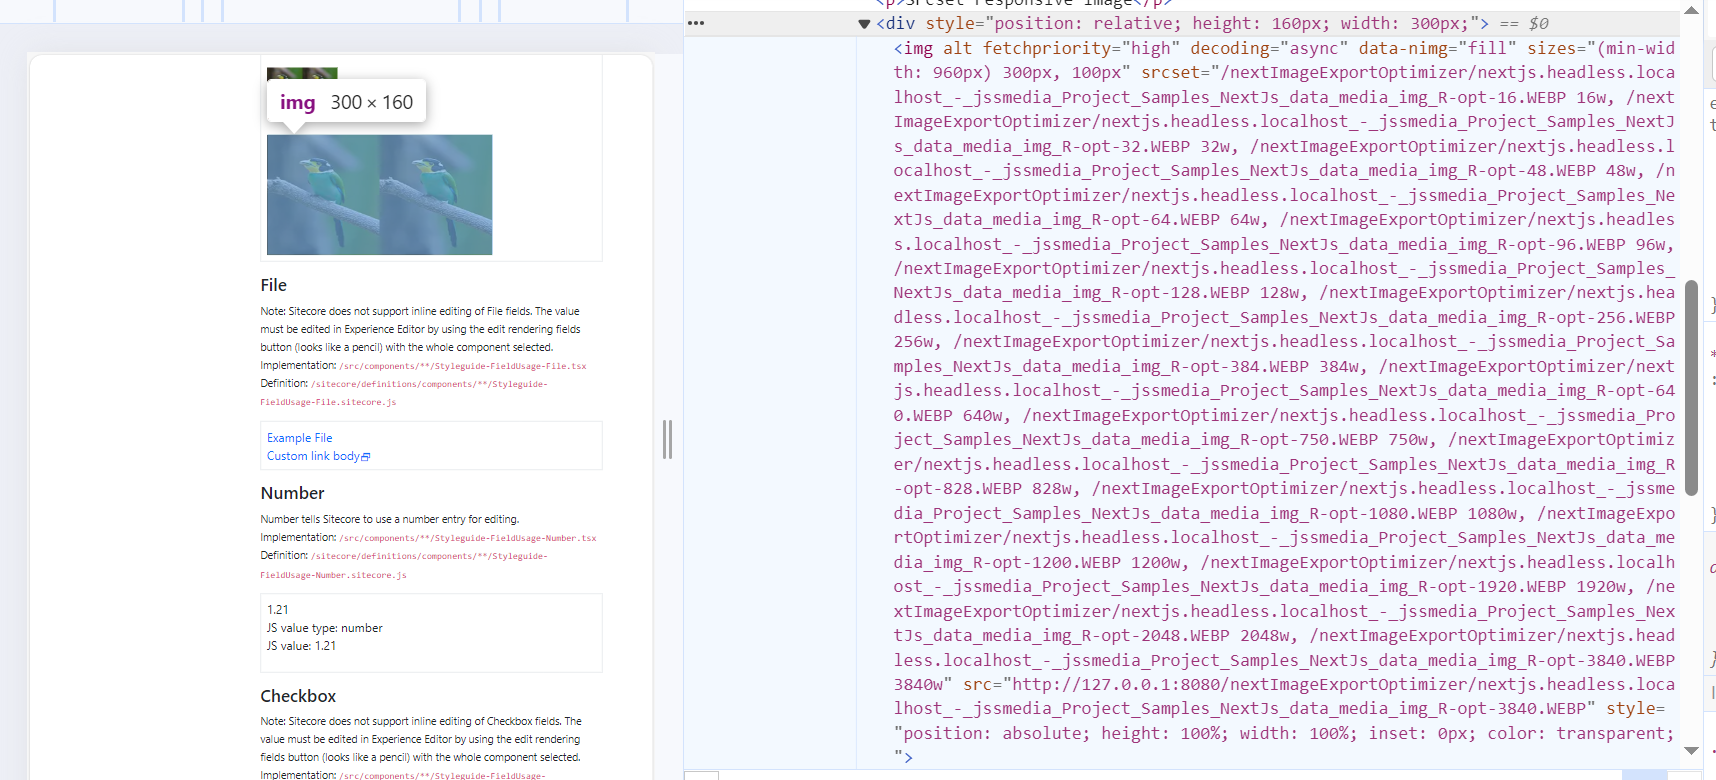Image resolution: width=1716 pixels, height=780 pixels.
Task: Select the 'Checkbox' heading text
Action: click(298, 696)
